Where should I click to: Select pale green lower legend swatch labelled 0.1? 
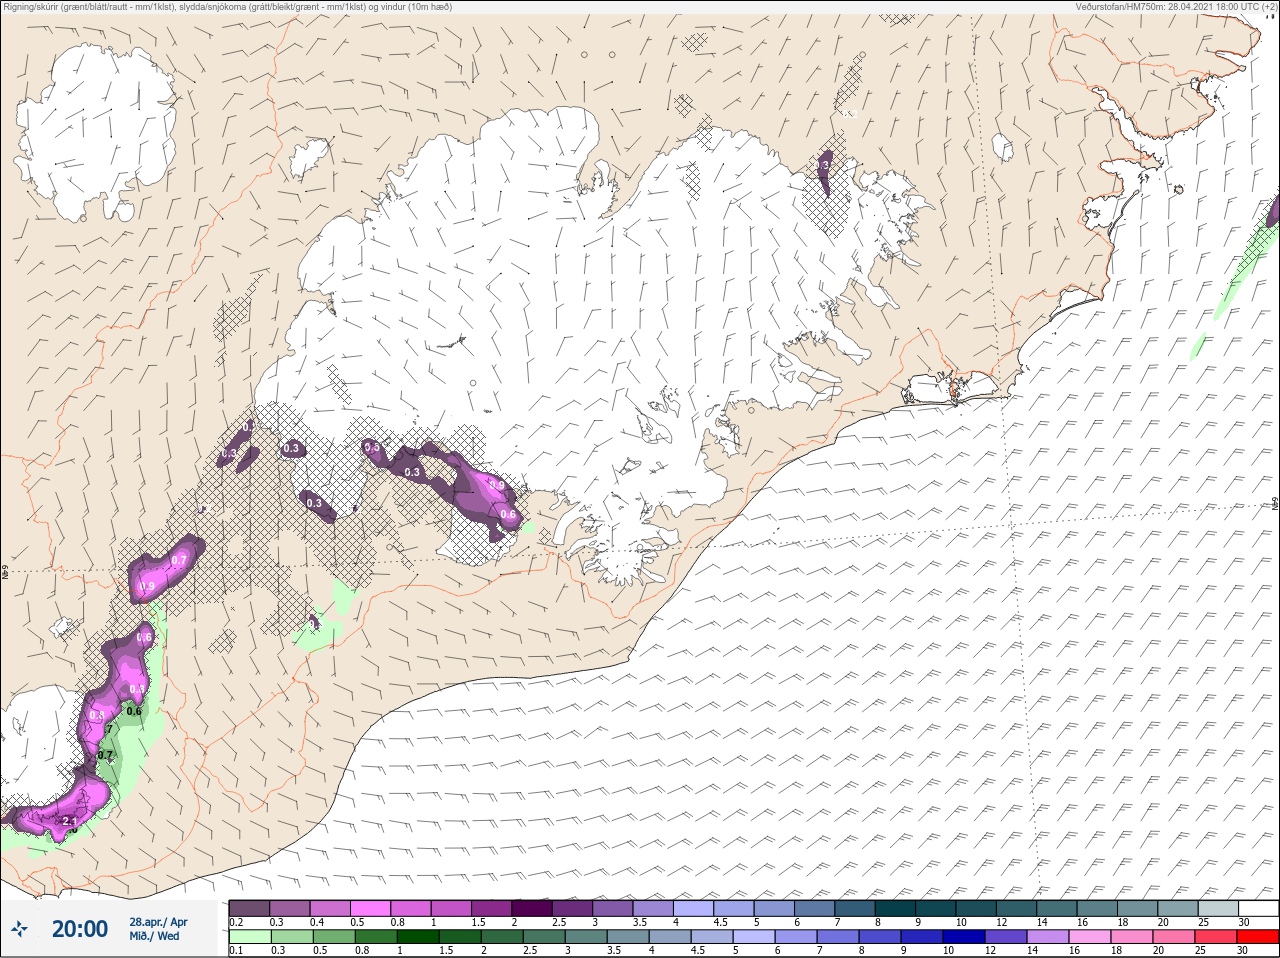[x=249, y=938]
